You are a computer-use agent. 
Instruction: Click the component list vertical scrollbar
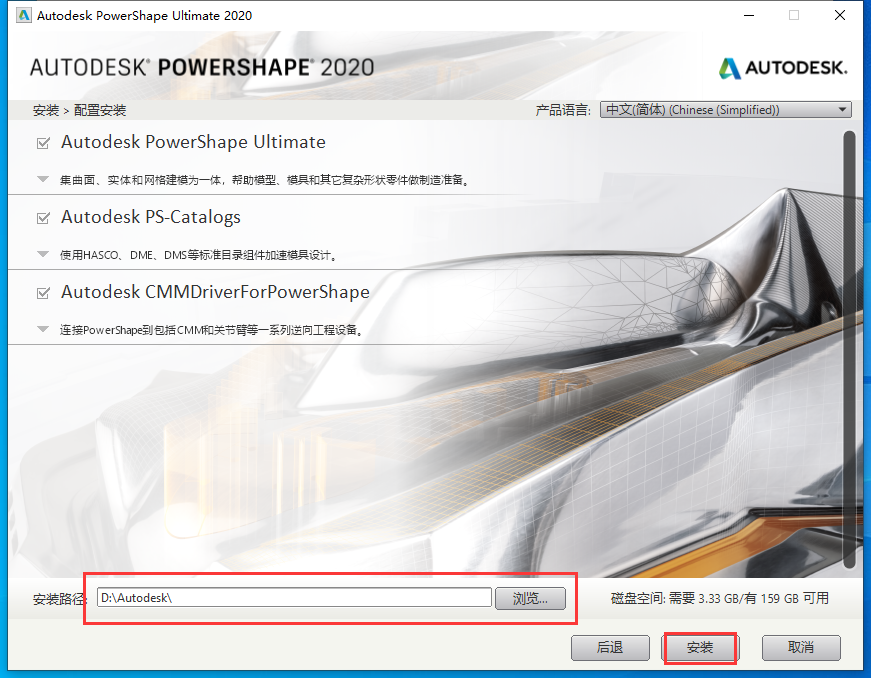click(849, 350)
